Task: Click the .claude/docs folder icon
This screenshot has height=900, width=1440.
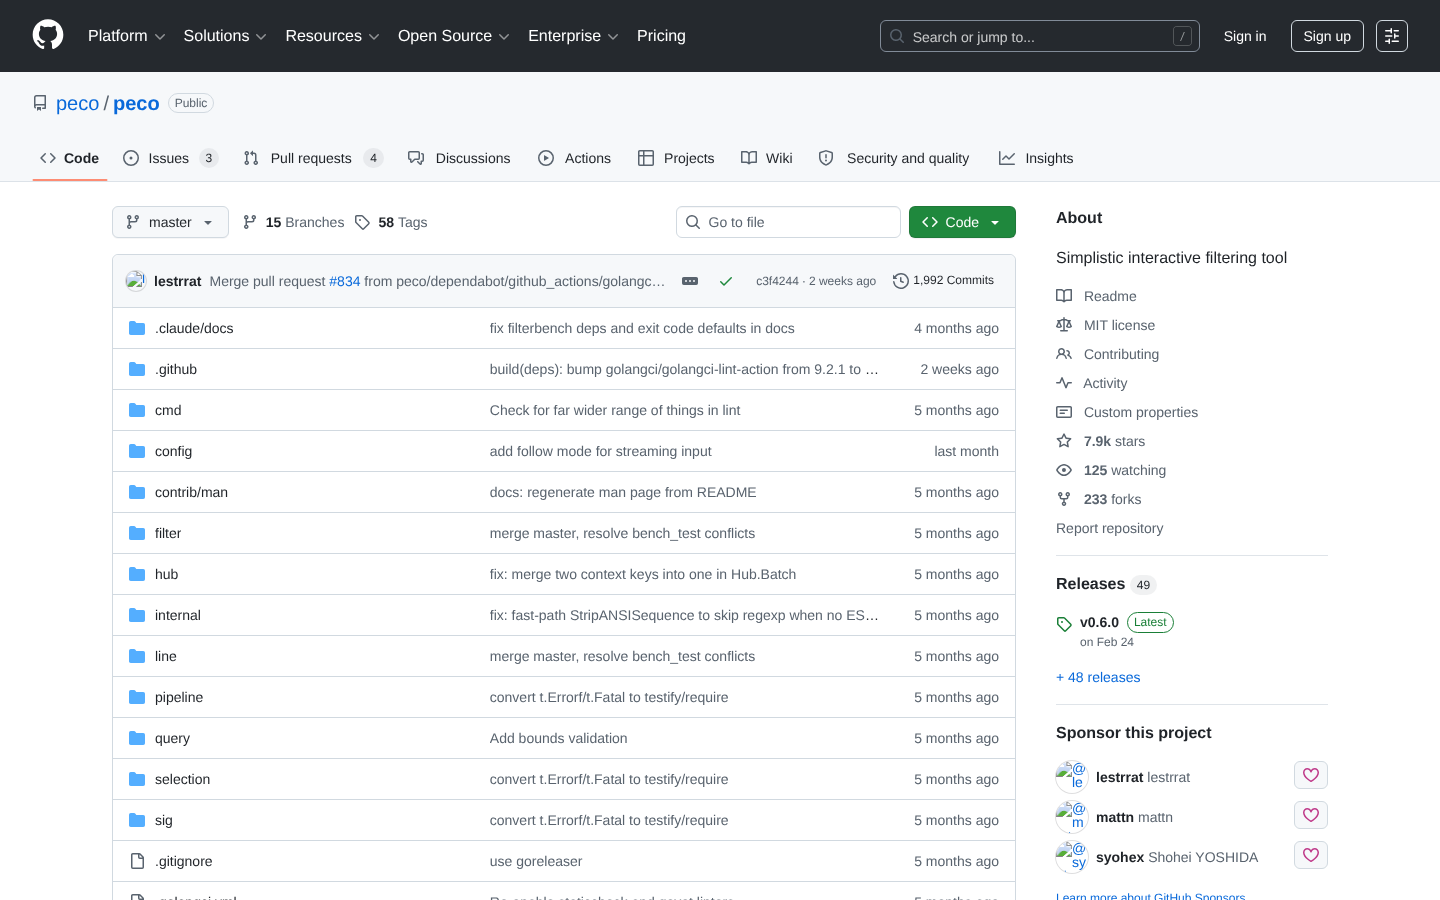Action: pyautogui.click(x=137, y=328)
